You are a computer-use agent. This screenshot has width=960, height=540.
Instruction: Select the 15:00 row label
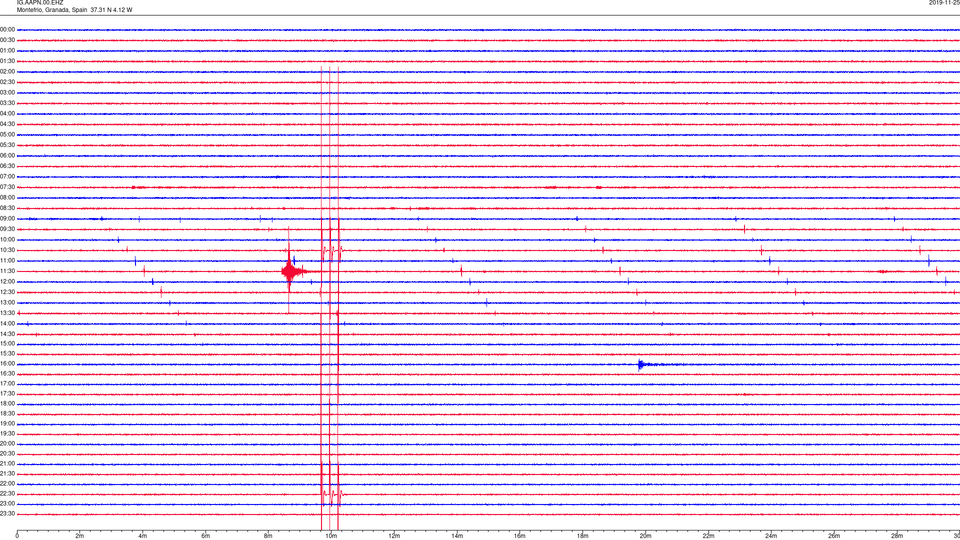7,343
